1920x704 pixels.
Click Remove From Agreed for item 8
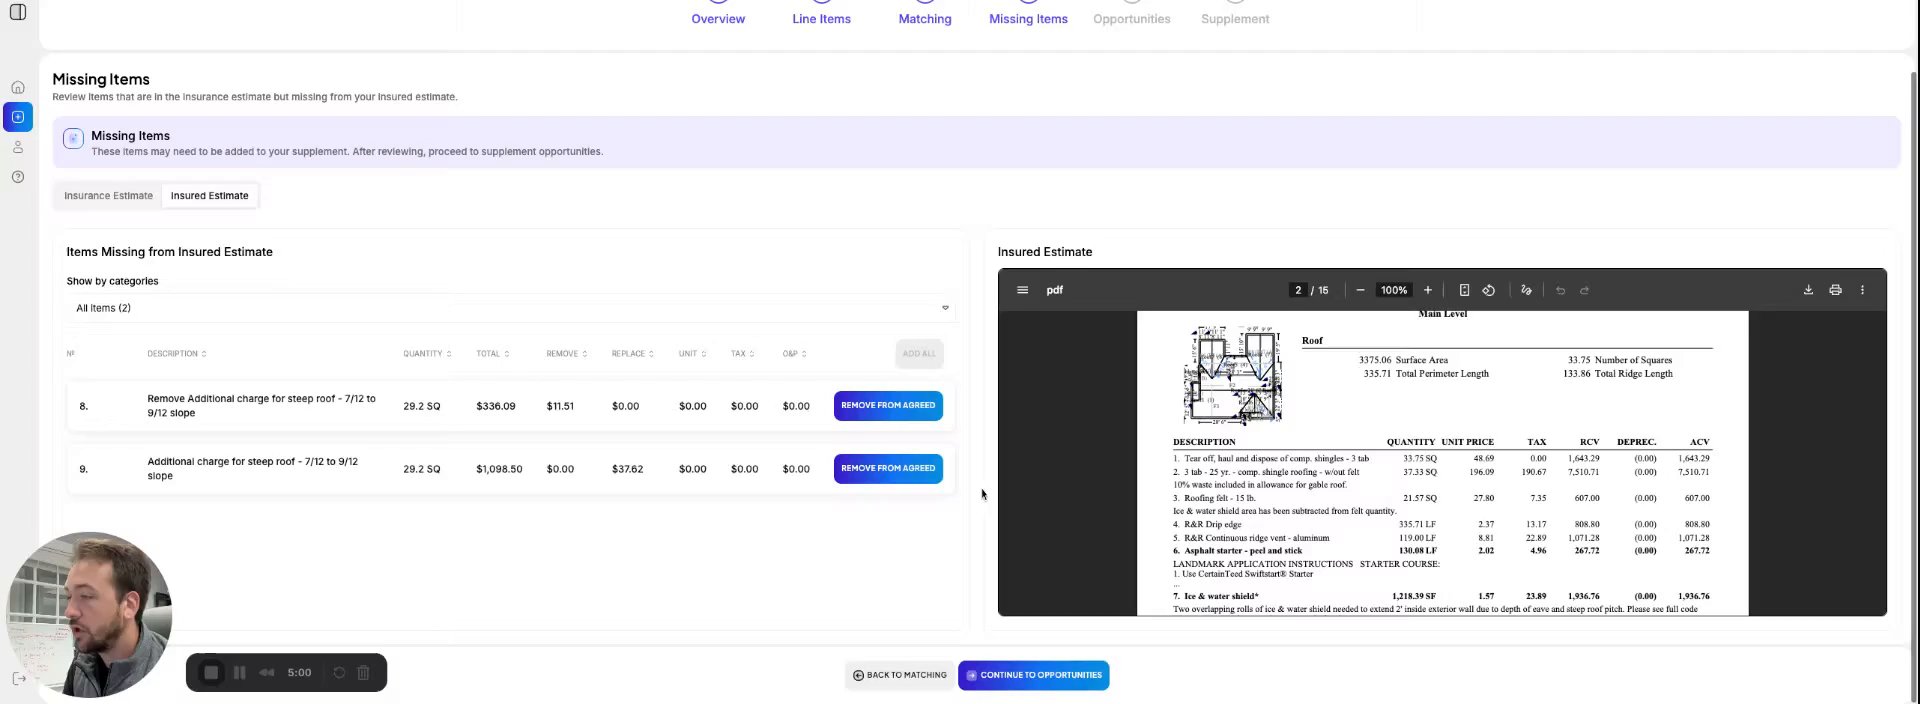pos(888,406)
